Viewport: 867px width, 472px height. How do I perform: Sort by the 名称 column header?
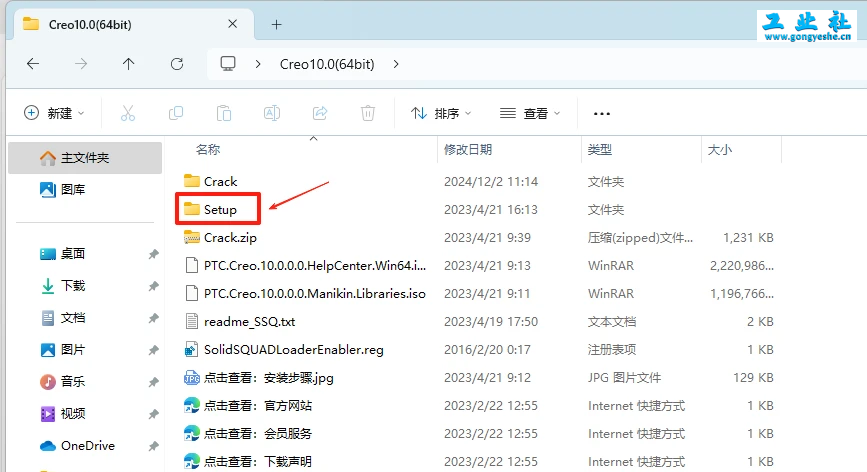pyautogui.click(x=208, y=149)
